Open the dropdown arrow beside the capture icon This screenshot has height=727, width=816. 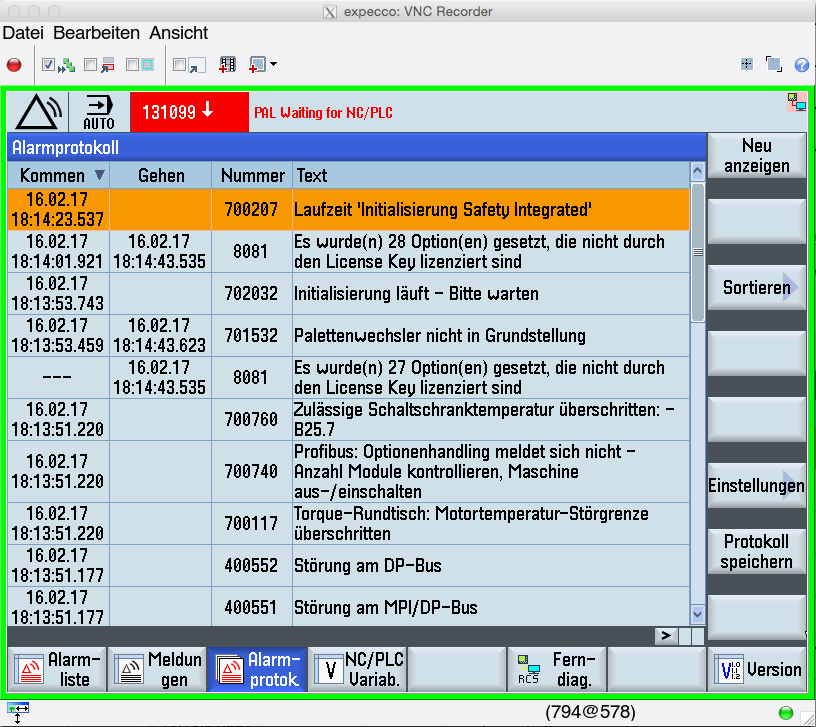(273, 65)
